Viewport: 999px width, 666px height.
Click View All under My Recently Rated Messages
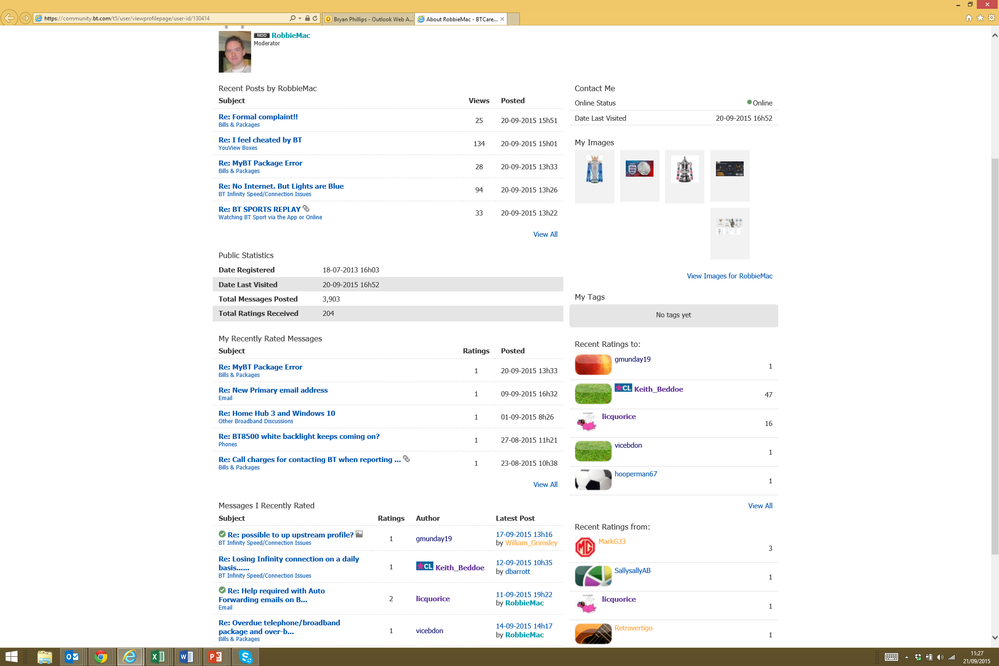[x=545, y=485]
